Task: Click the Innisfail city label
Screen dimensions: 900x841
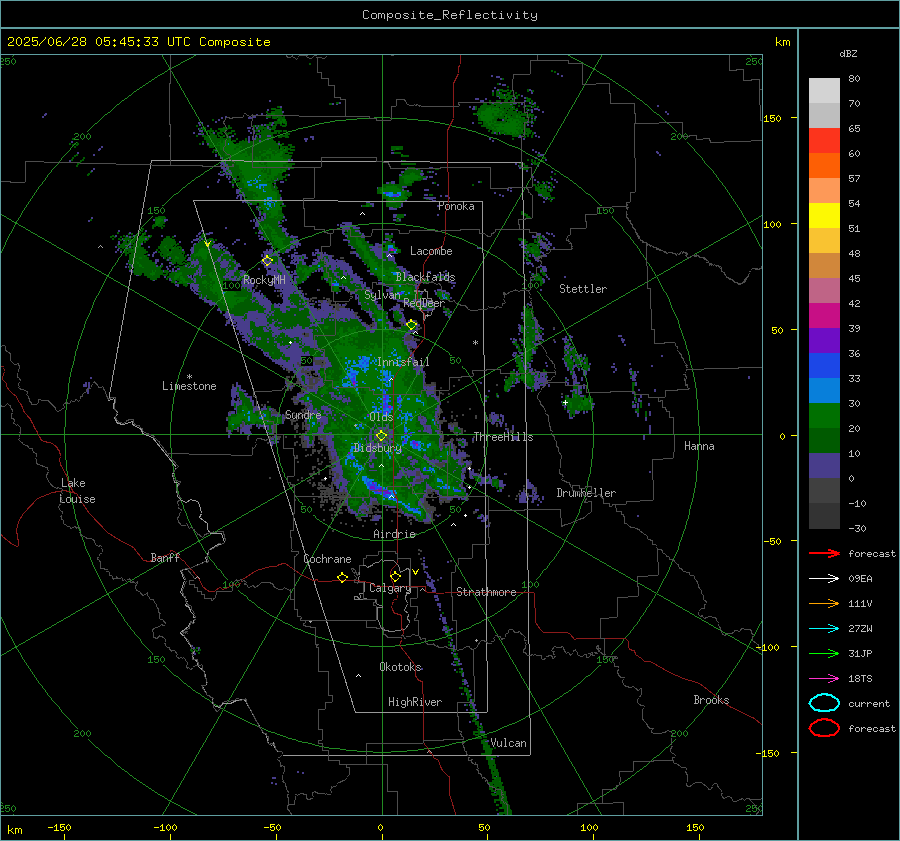Action: click(x=403, y=362)
